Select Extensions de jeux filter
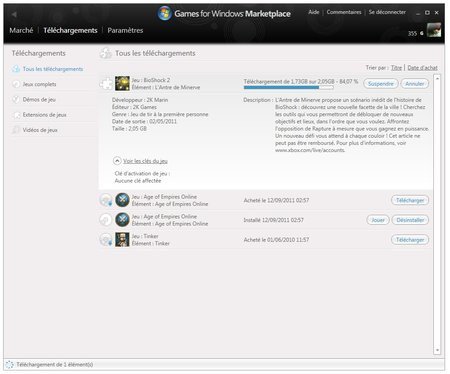 pyautogui.click(x=45, y=115)
